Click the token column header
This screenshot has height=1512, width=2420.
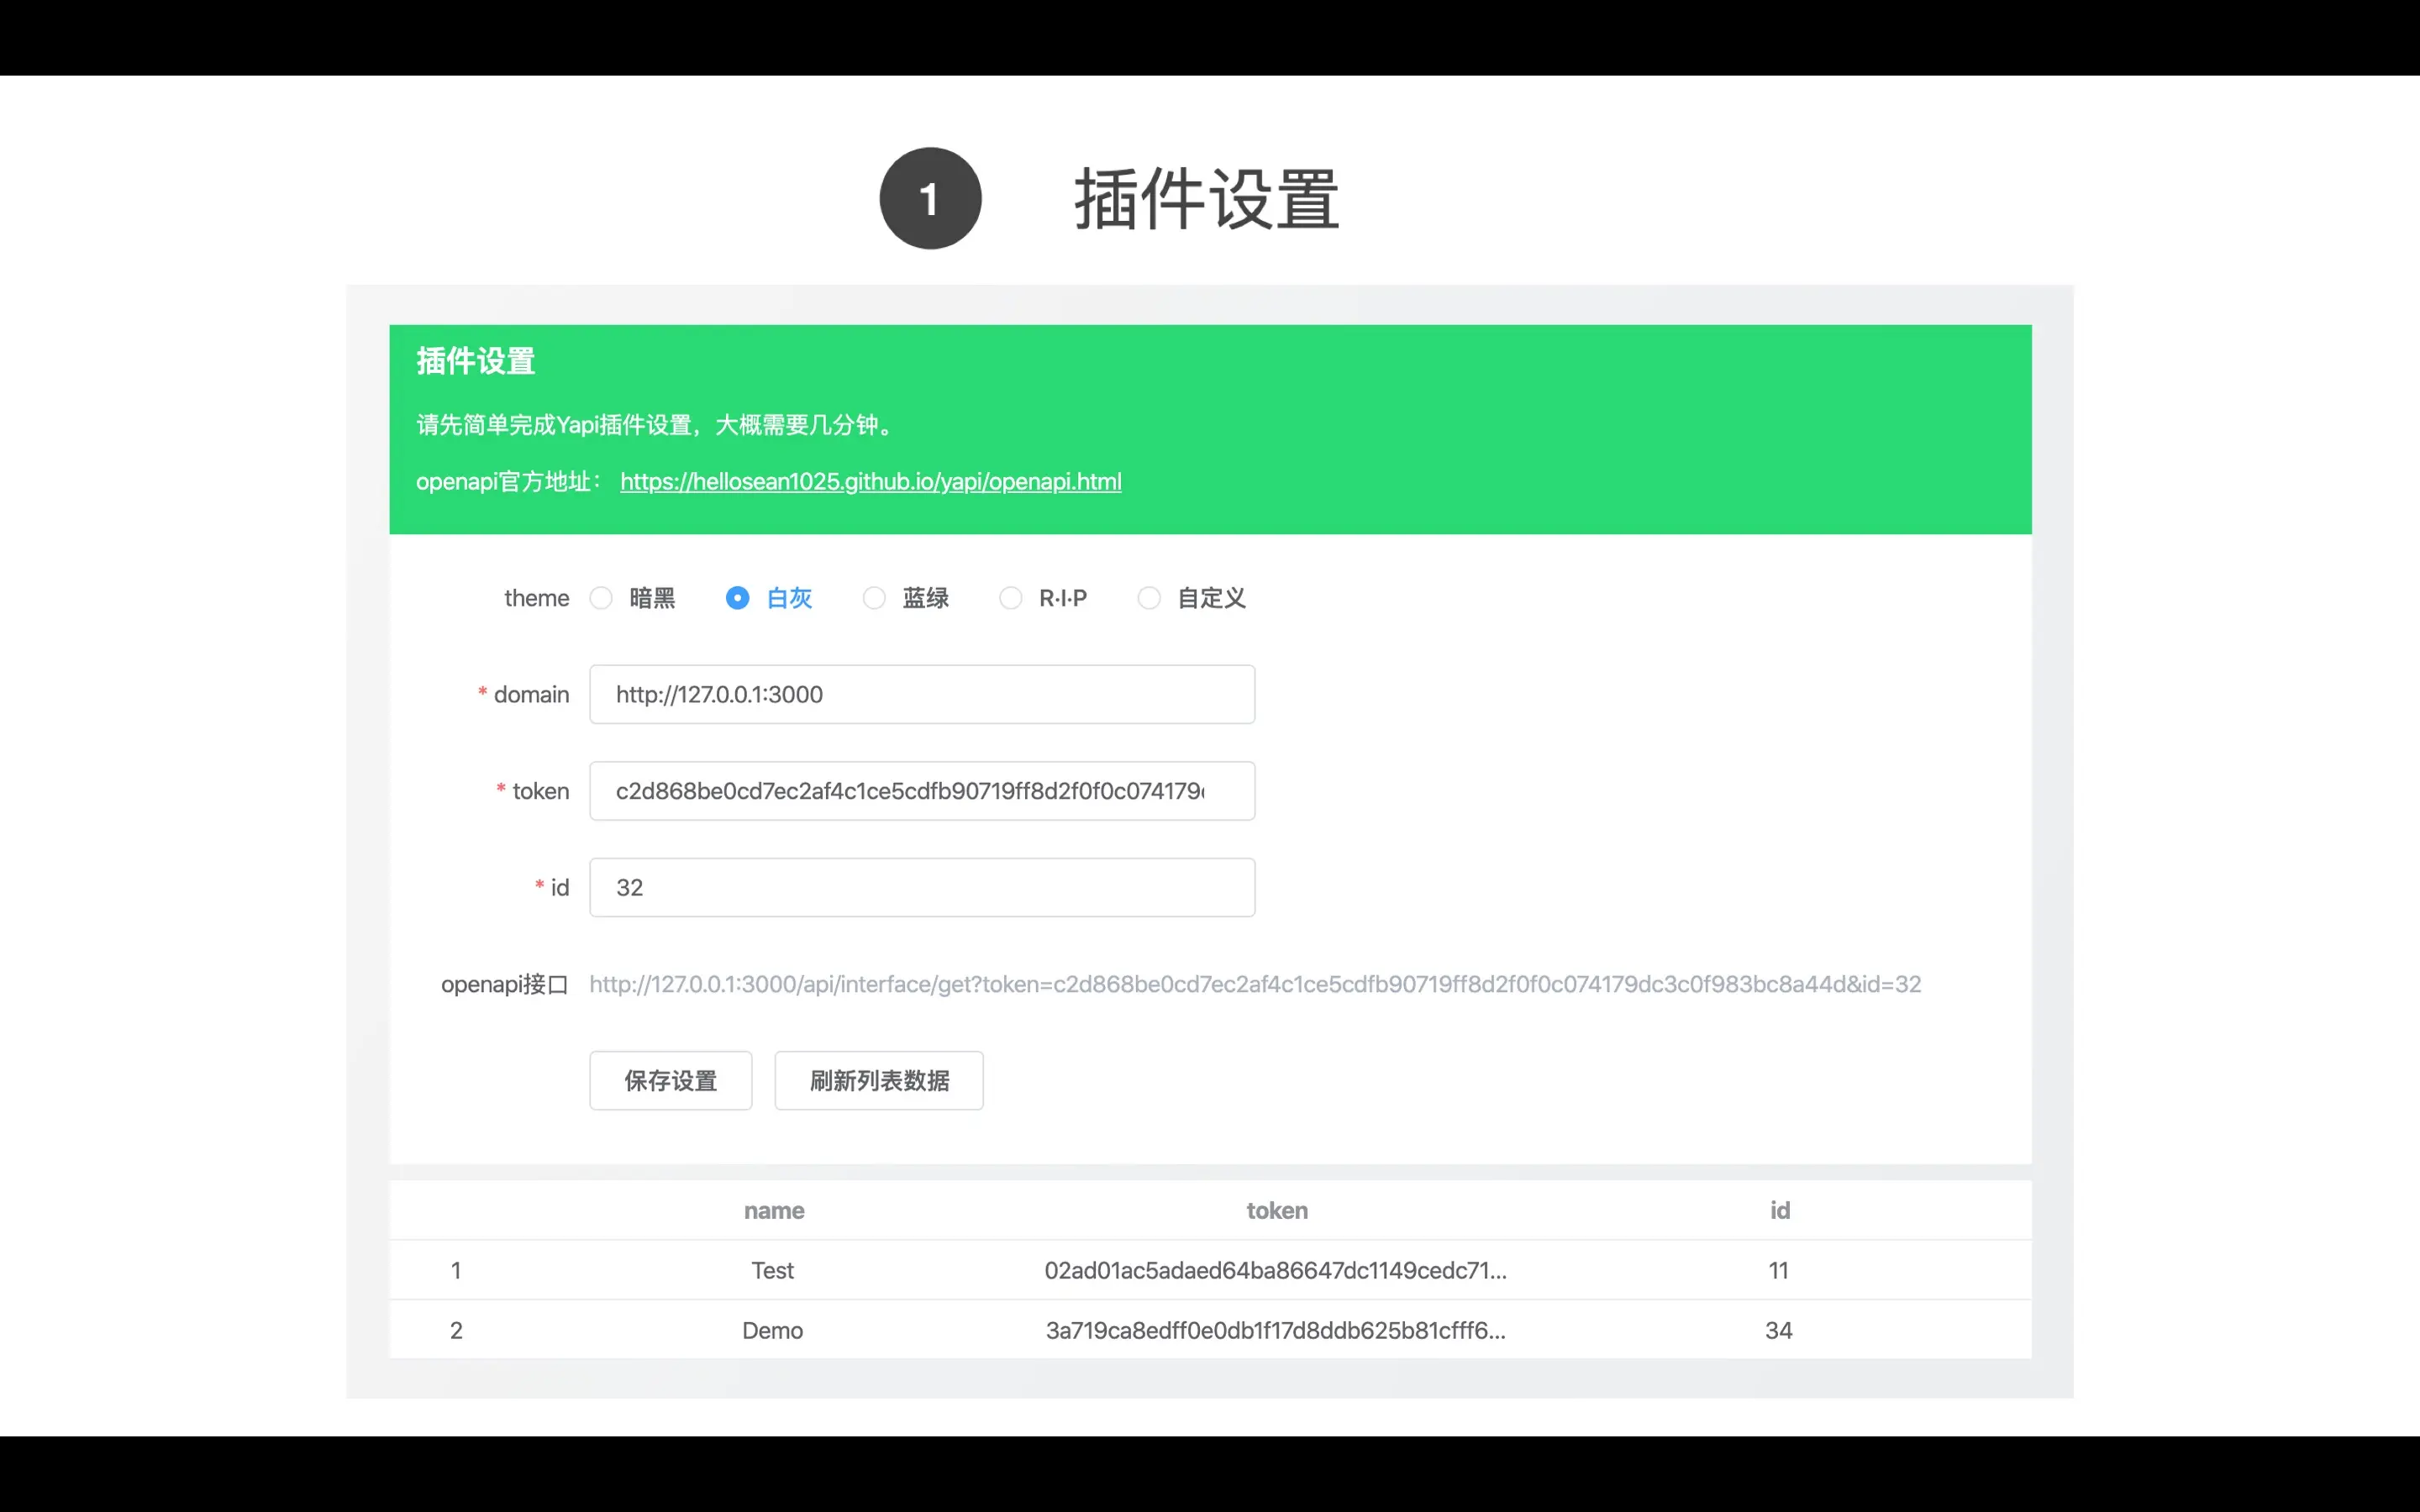[1277, 1210]
